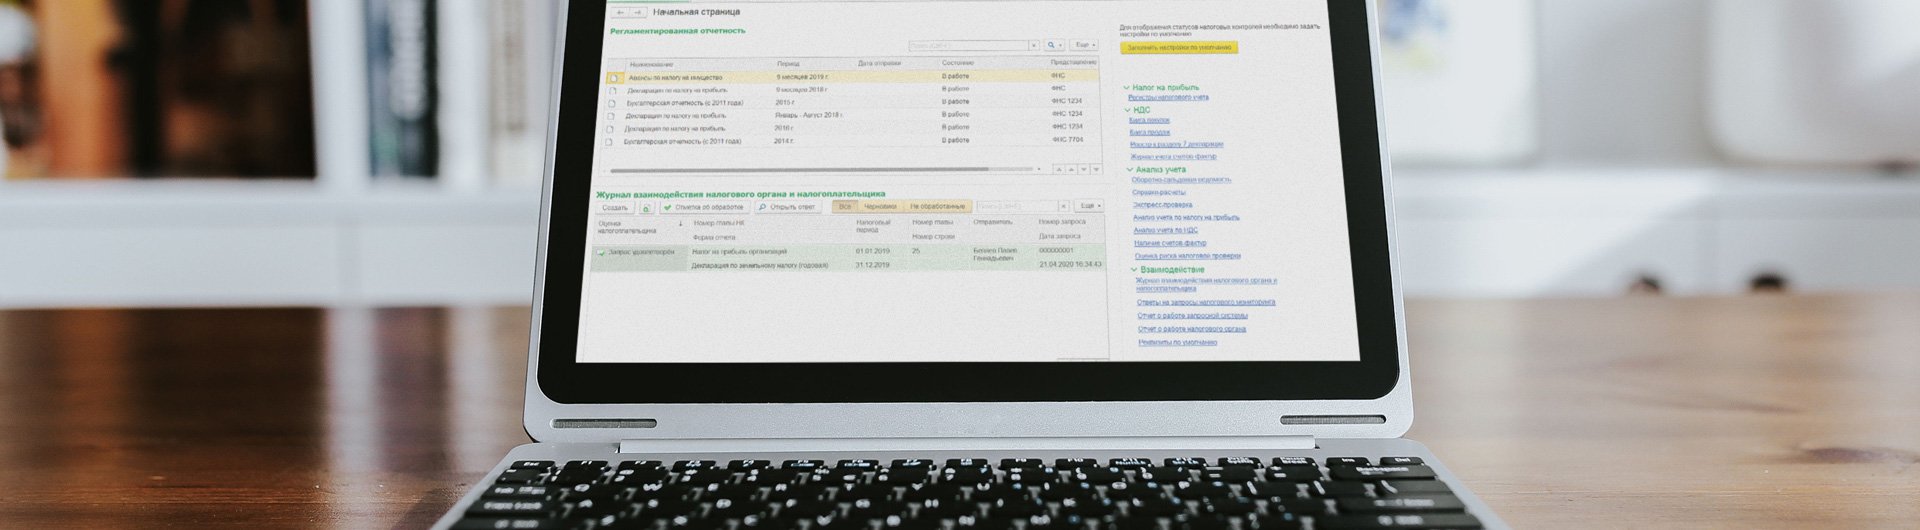
Task: Toggle the Черновики filter
Action: 880,207
